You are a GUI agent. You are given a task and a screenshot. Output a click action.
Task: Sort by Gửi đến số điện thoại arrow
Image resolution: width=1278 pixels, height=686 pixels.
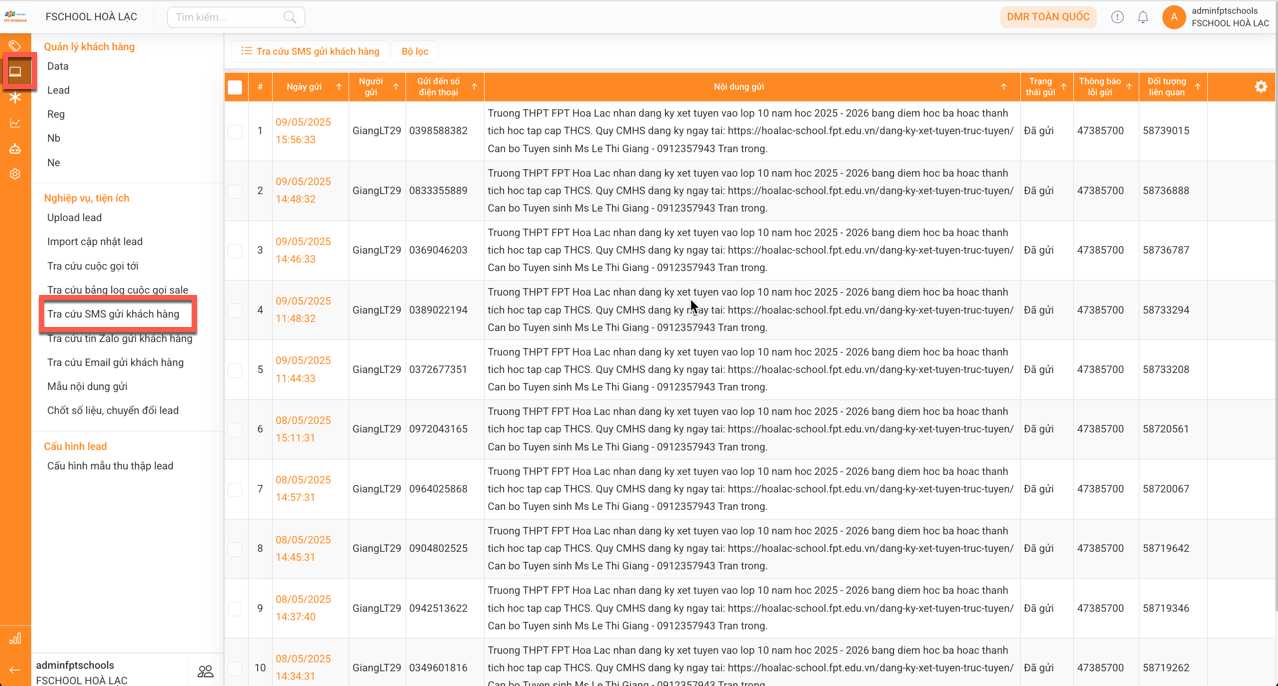[474, 87]
